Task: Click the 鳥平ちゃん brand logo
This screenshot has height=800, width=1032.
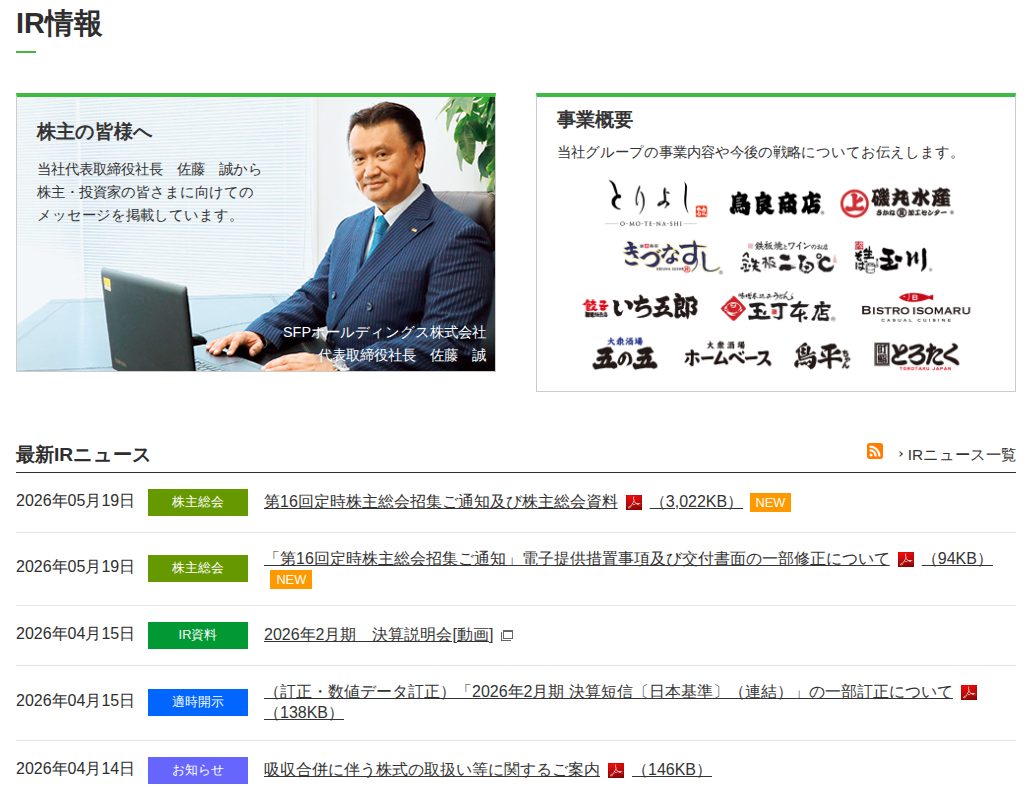Action: pos(822,356)
